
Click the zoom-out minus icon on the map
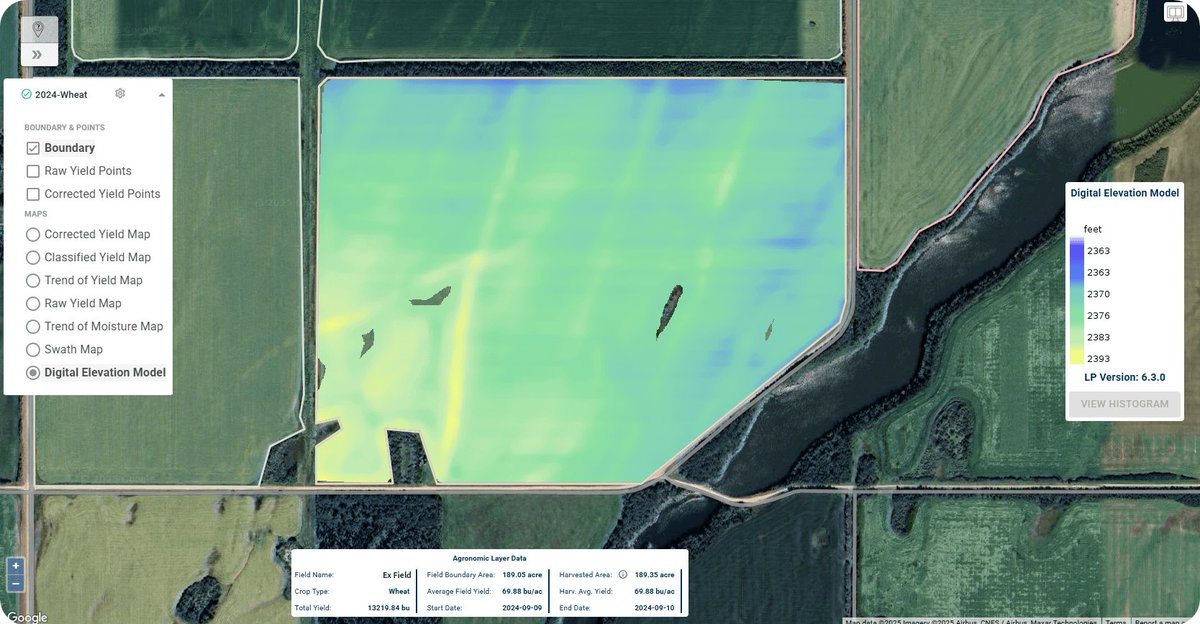15,584
